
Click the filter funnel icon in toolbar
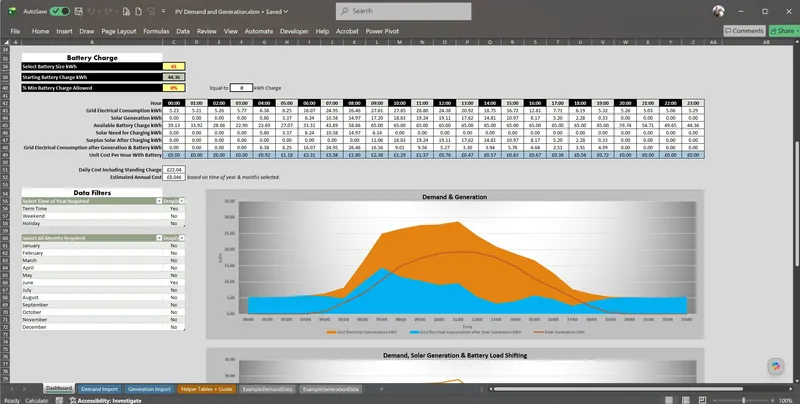151,11
